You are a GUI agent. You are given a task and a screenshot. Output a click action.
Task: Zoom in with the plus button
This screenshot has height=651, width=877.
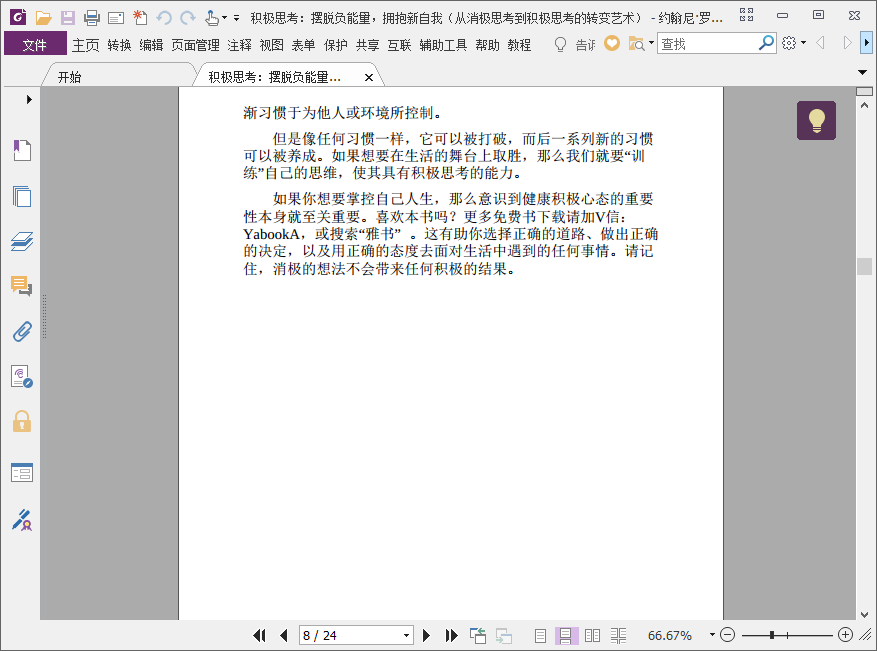click(x=845, y=635)
